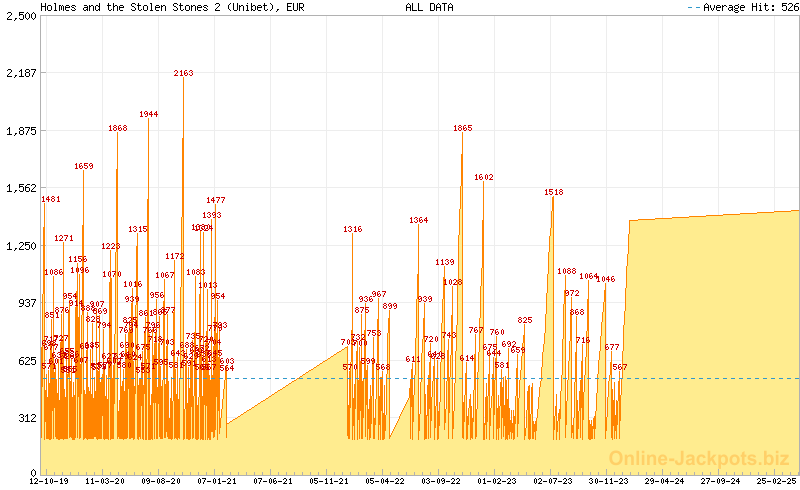Select the 1659 data point label
Image resolution: width=800 pixels, height=490 pixels.
click(x=84, y=166)
